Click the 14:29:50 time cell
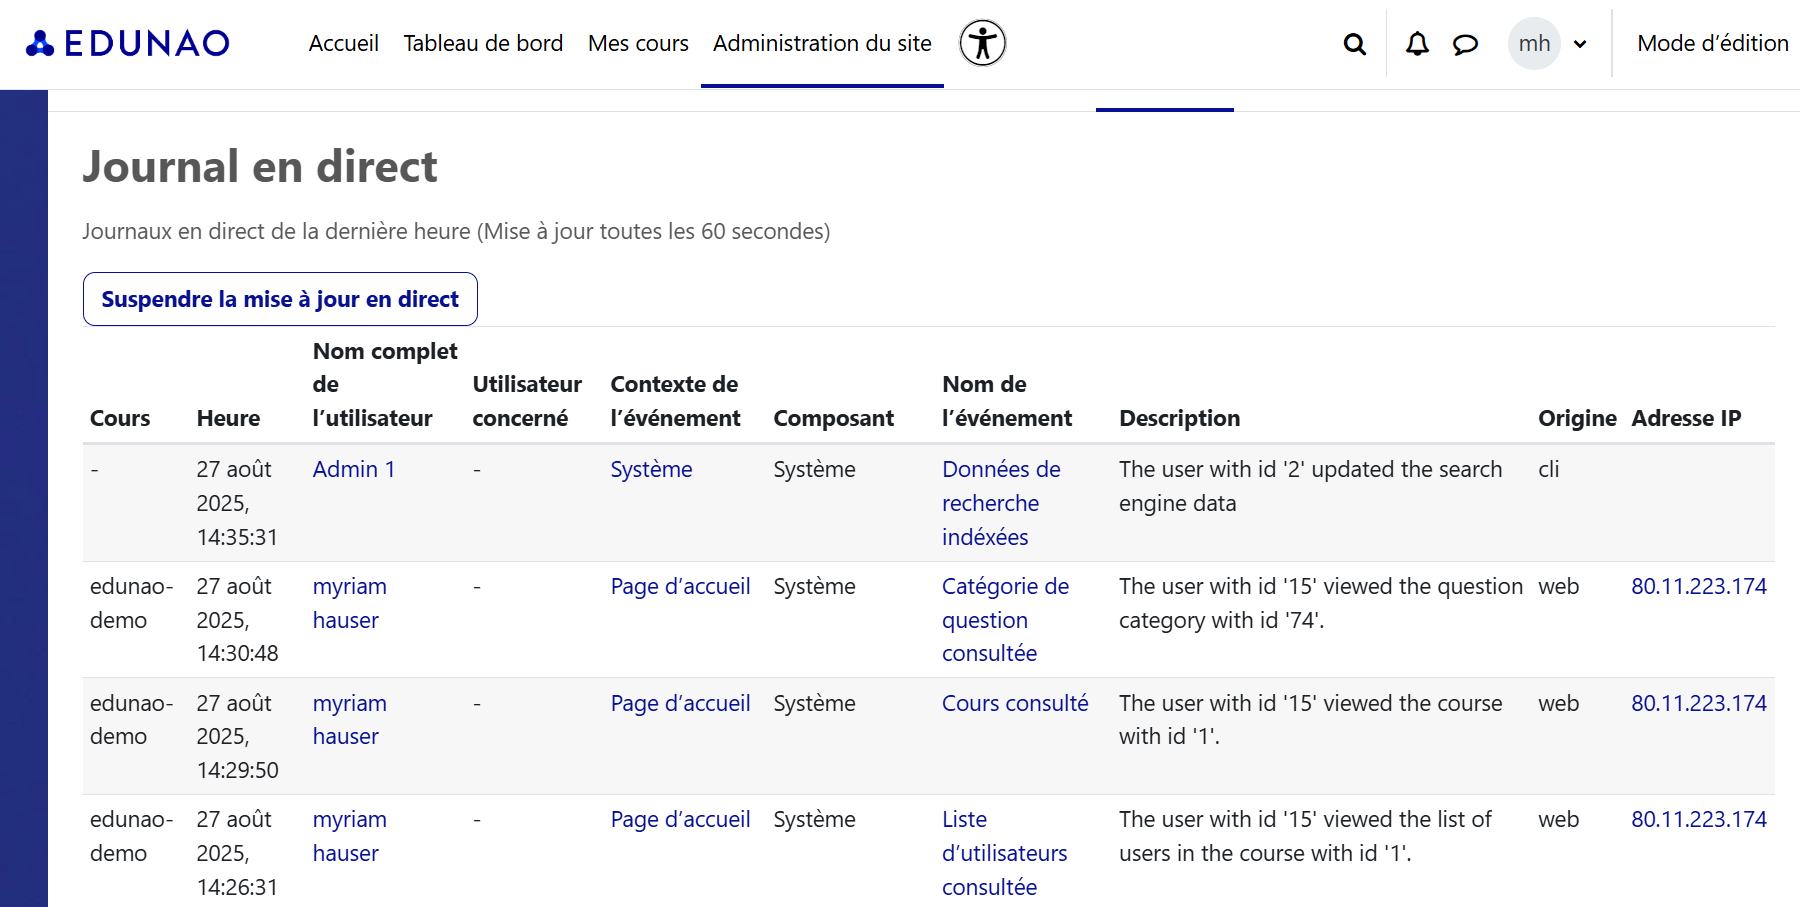1800x907 pixels. point(237,736)
